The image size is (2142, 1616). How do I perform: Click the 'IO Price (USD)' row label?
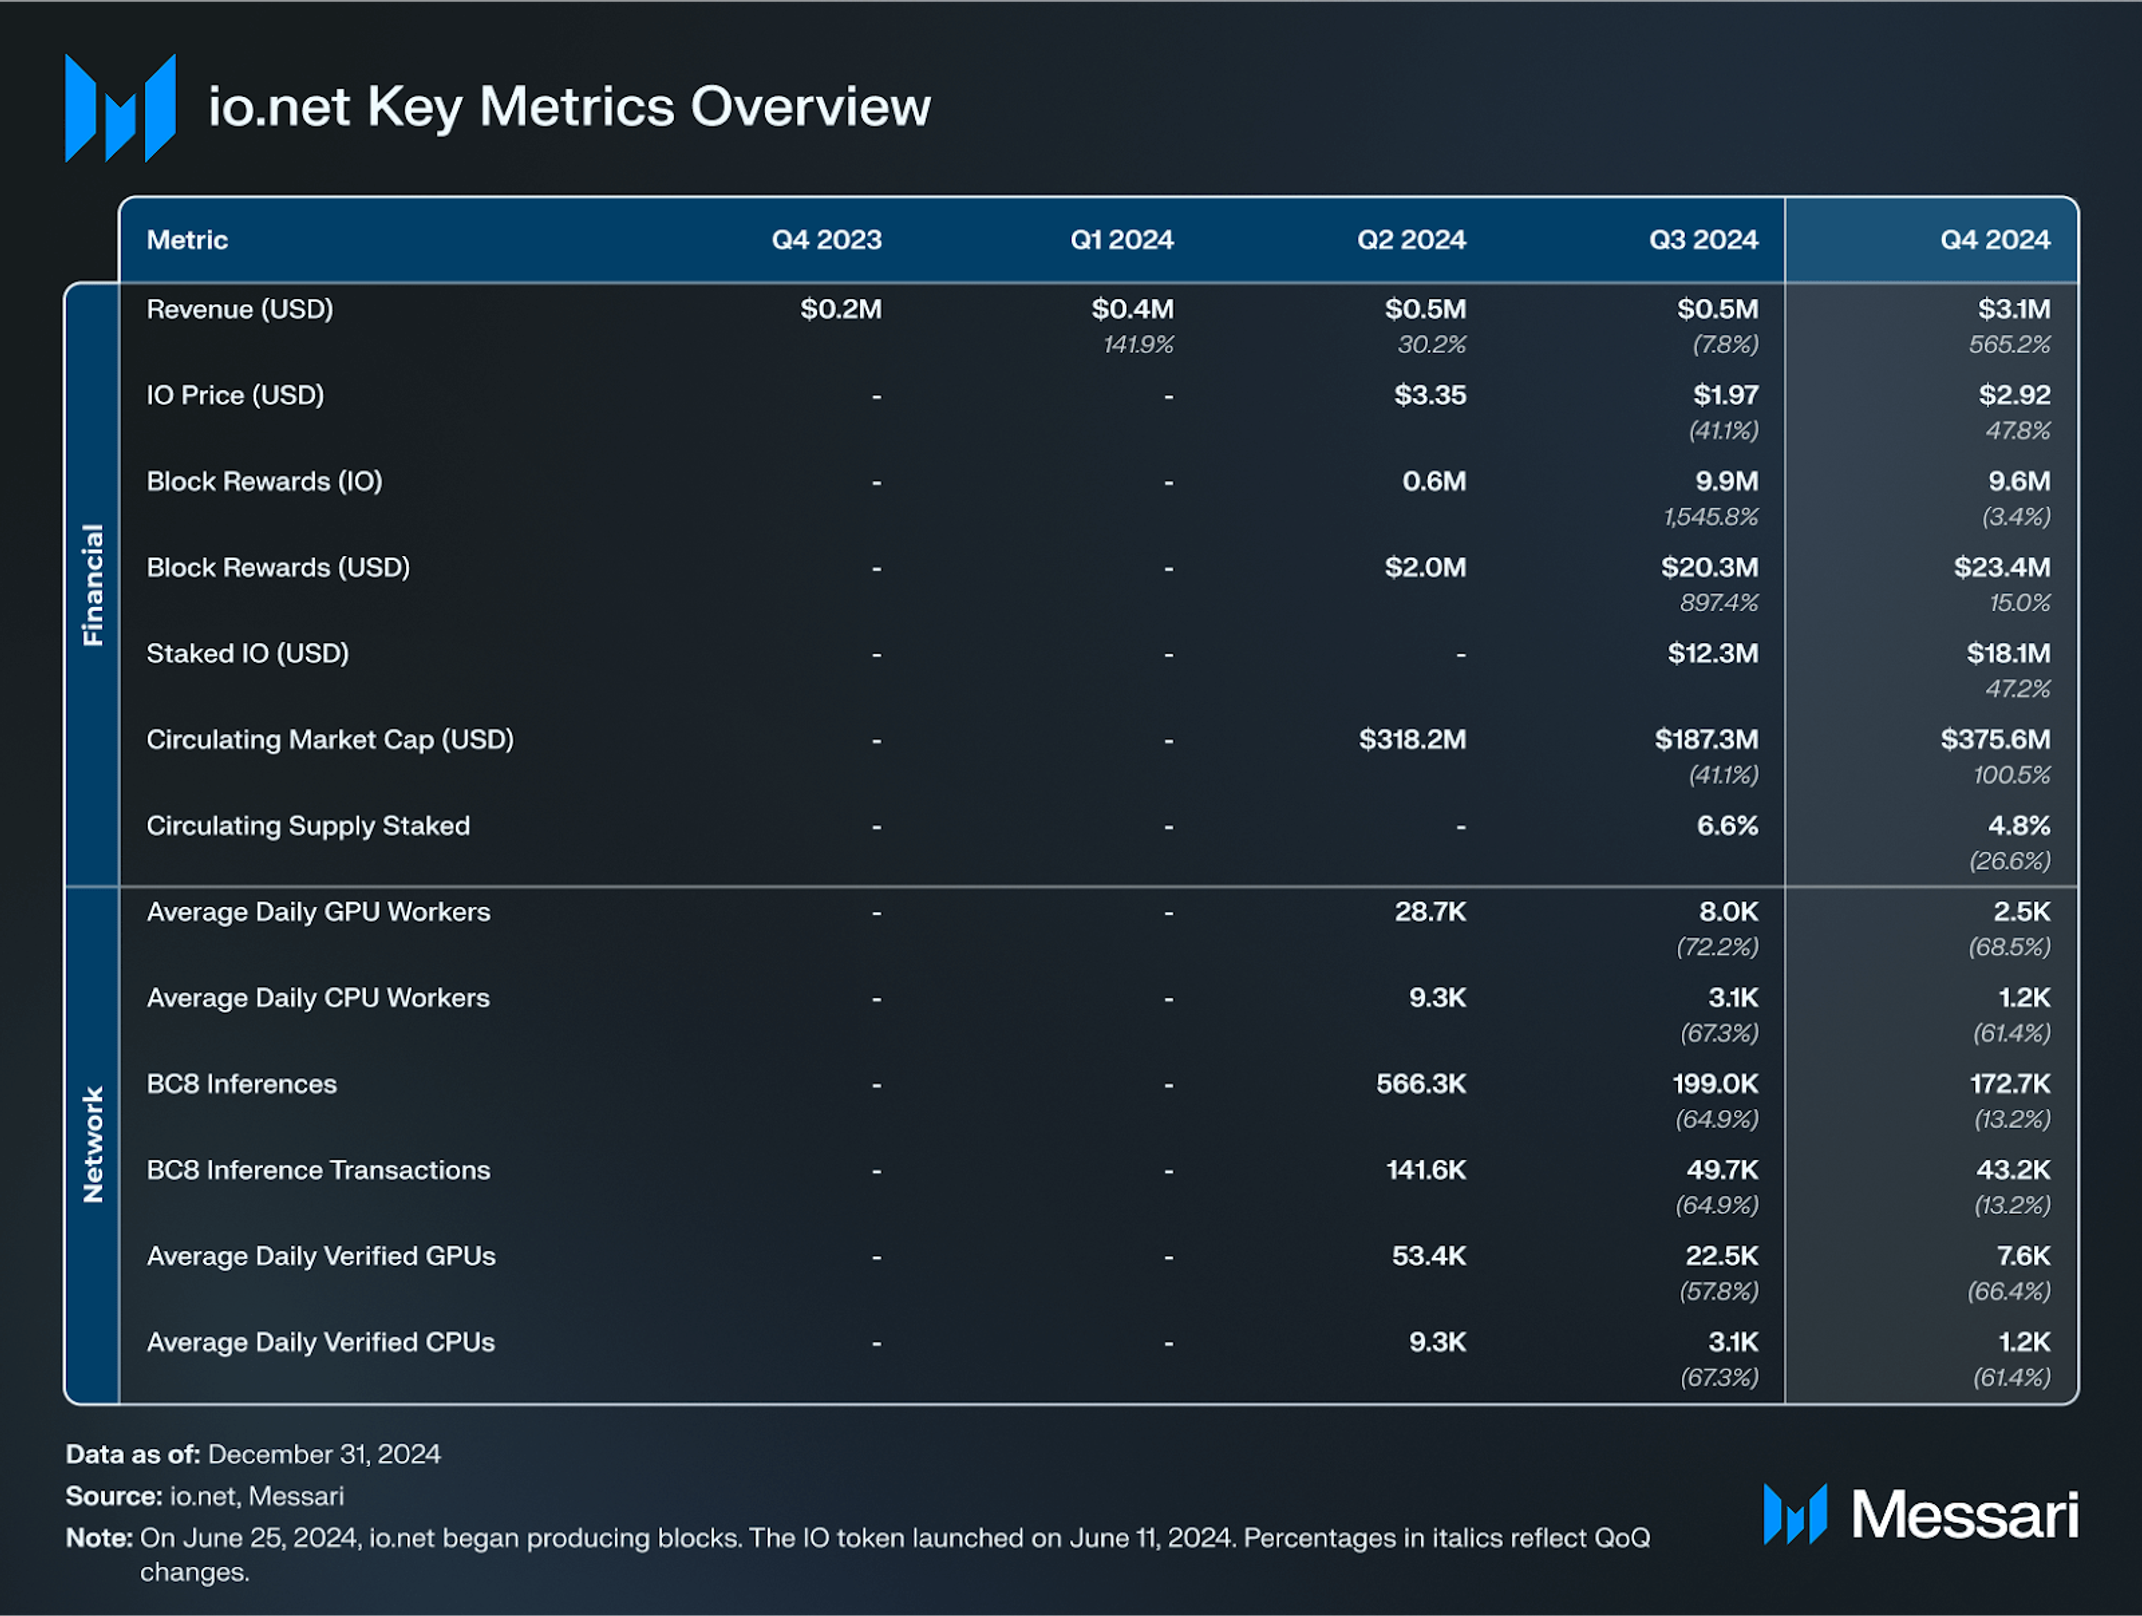pos(235,396)
